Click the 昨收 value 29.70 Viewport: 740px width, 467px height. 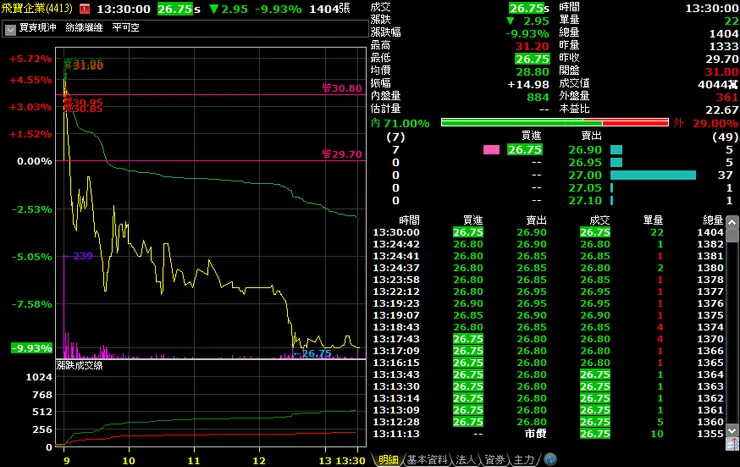721,59
